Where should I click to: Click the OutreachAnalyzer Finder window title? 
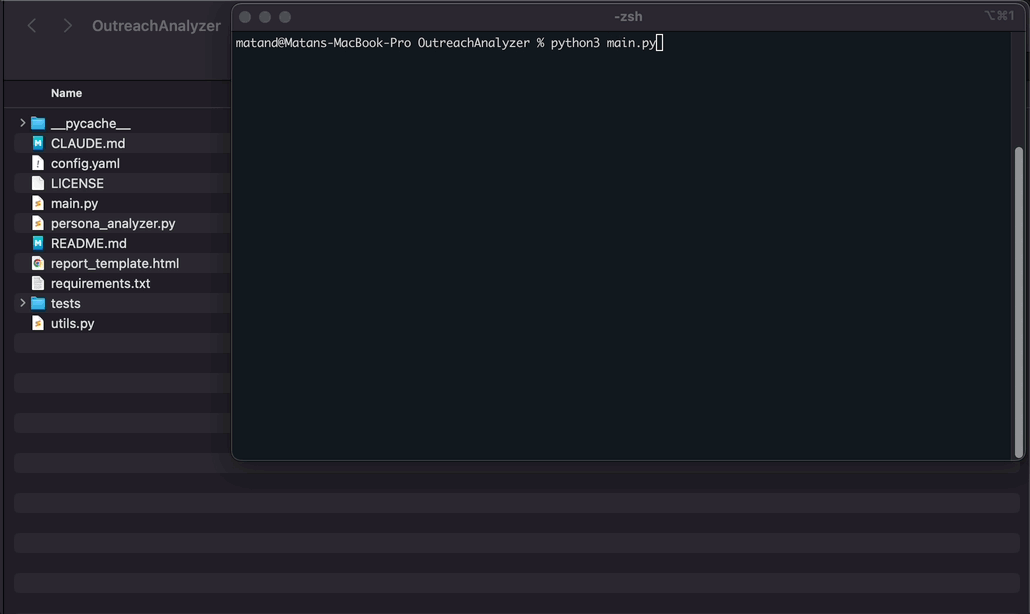coord(156,26)
